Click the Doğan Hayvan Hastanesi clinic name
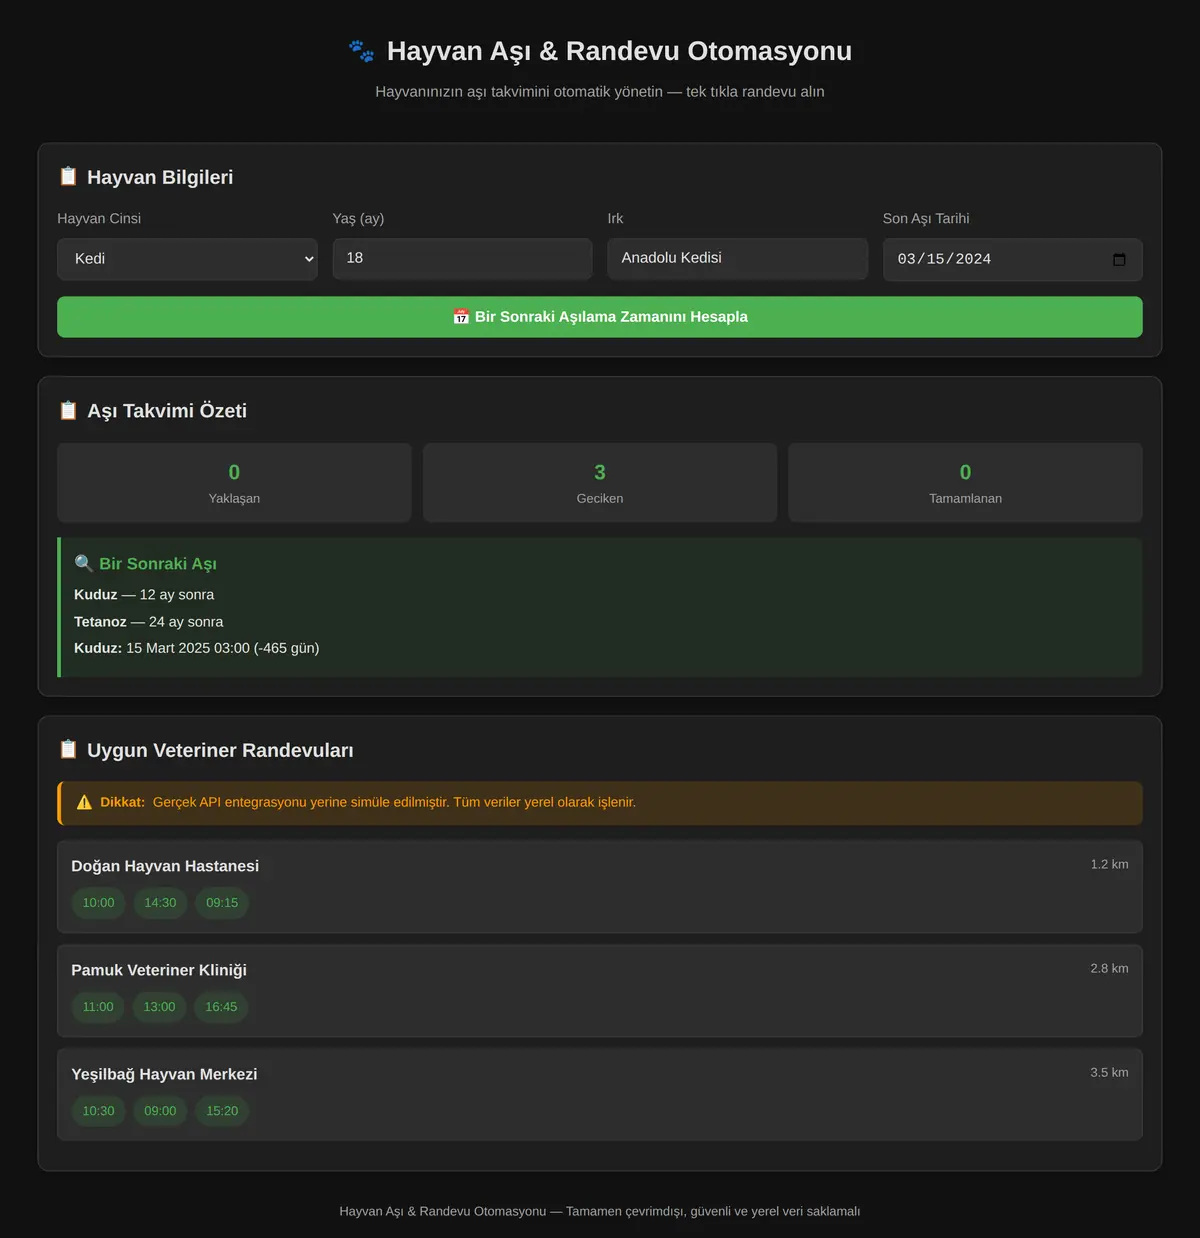1200x1238 pixels. coord(165,866)
